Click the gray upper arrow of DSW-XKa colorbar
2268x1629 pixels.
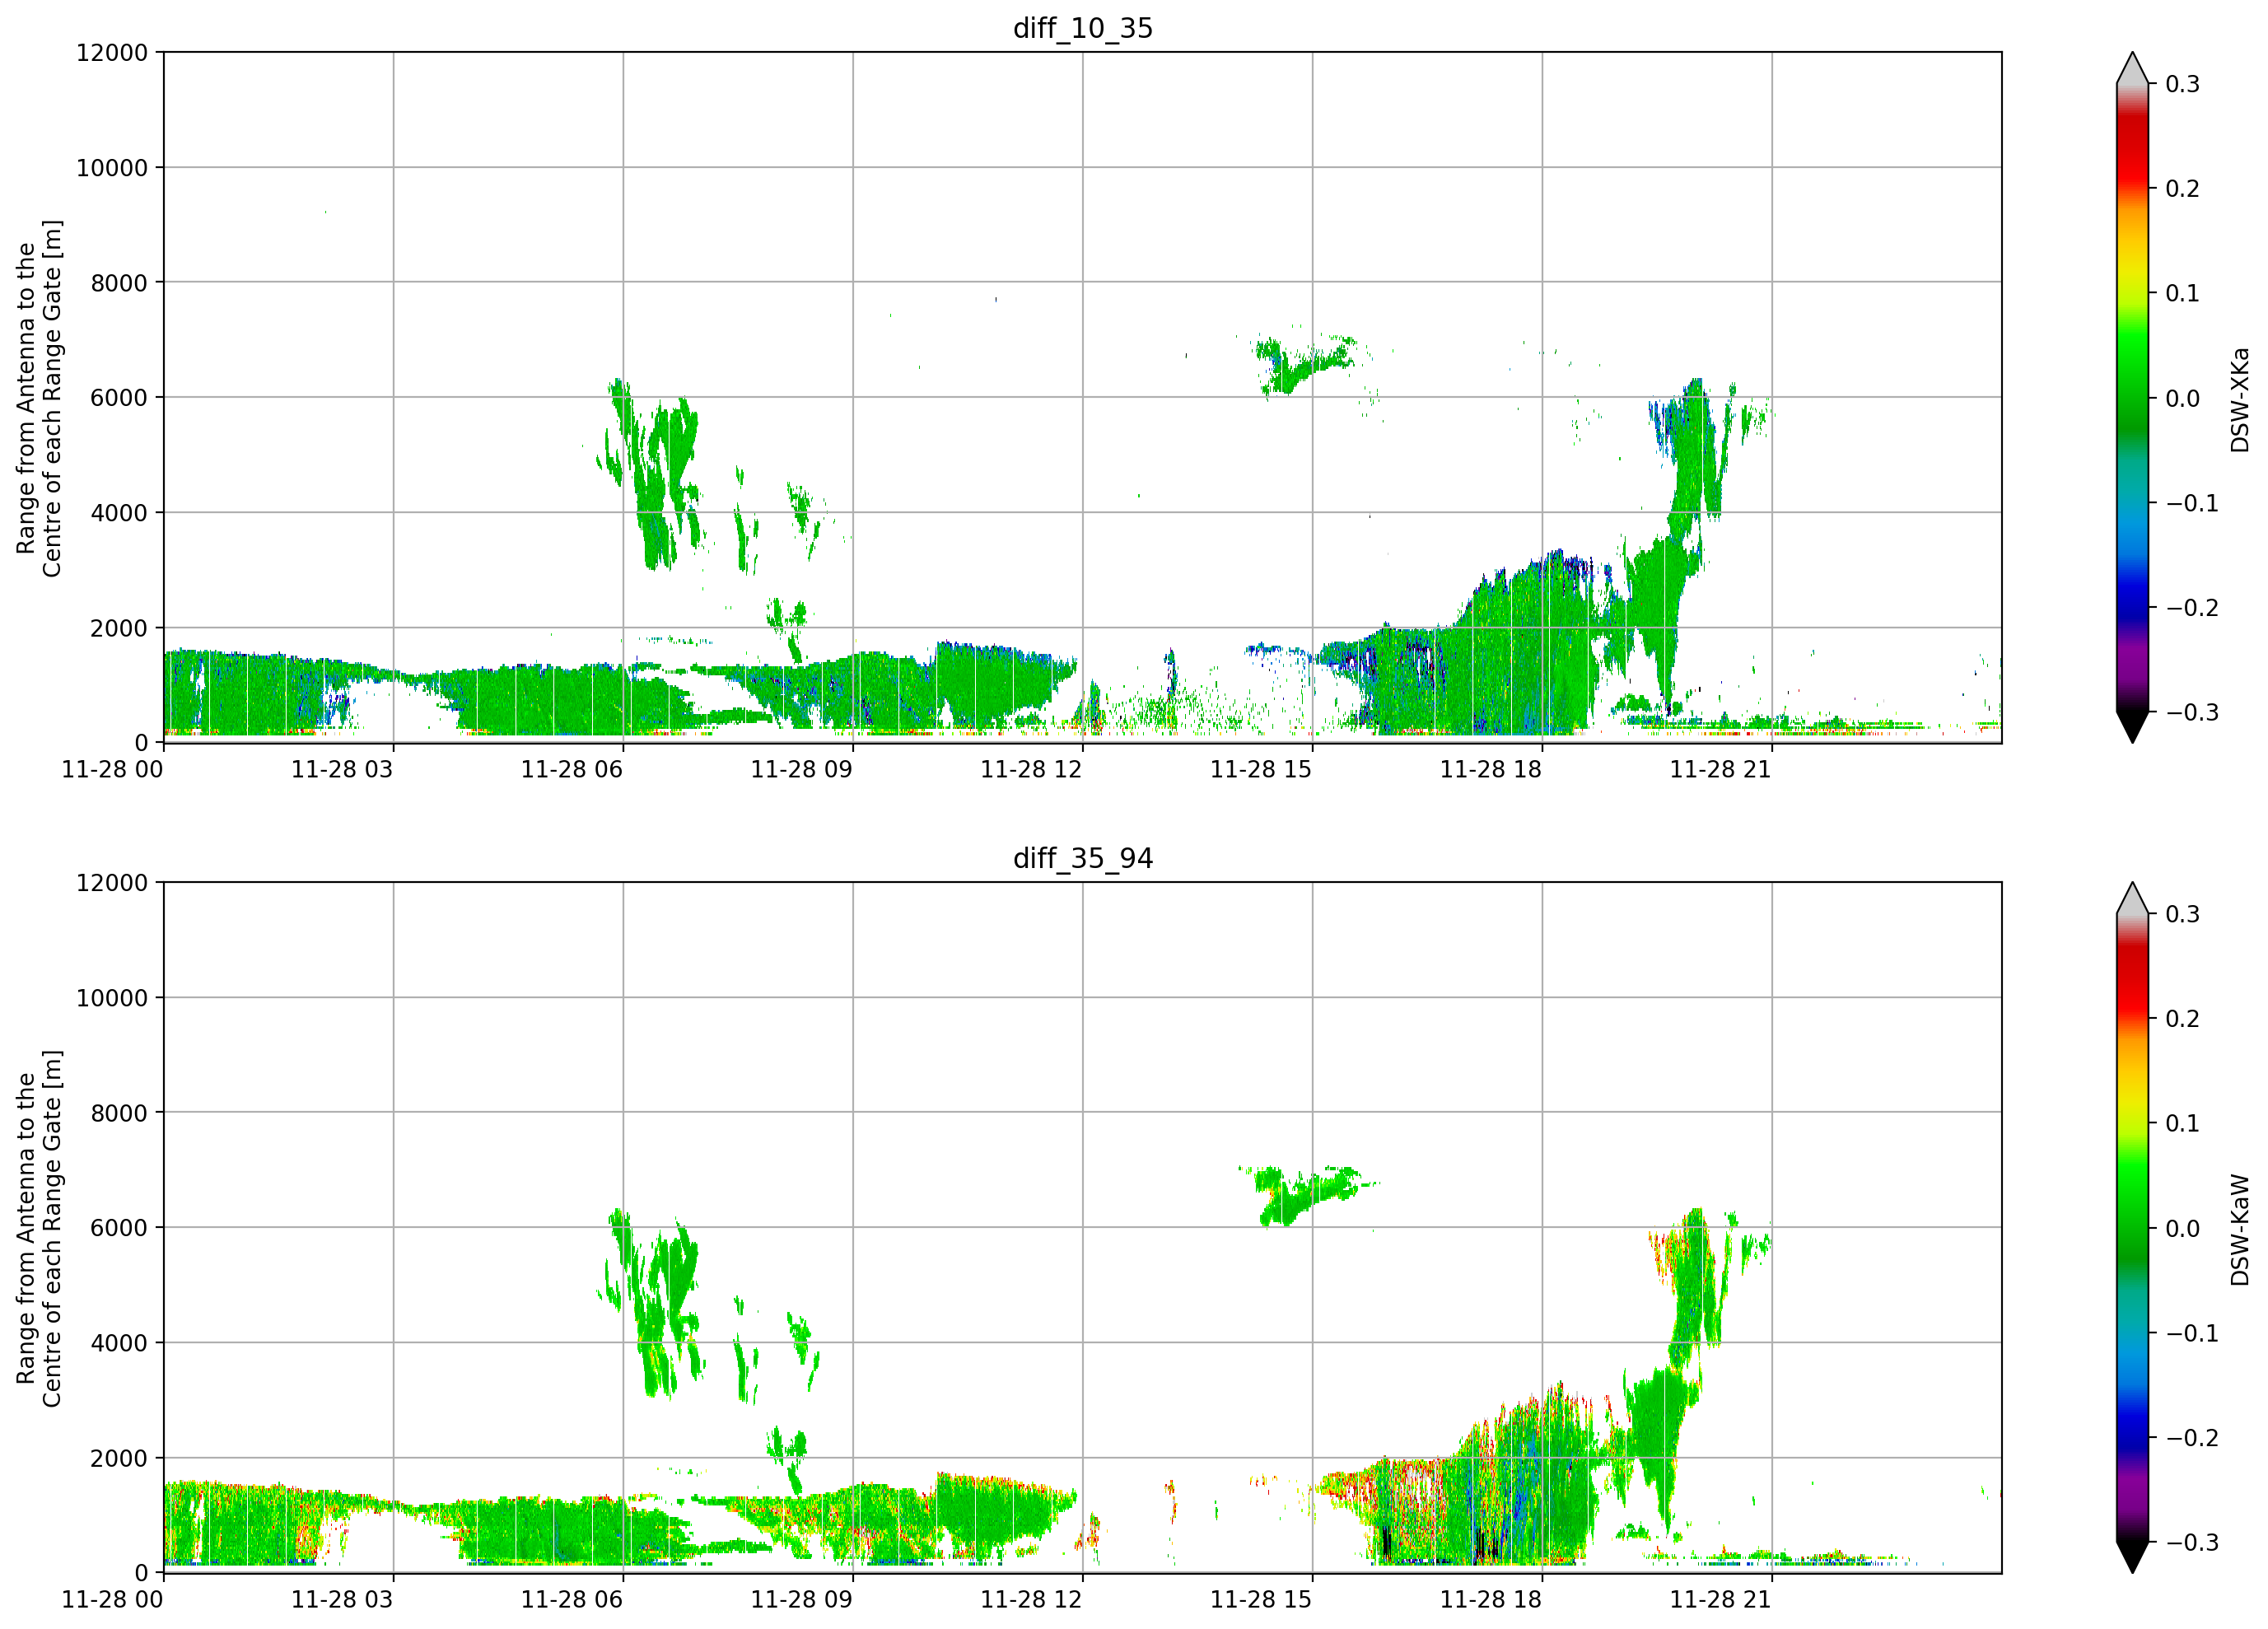(2132, 69)
